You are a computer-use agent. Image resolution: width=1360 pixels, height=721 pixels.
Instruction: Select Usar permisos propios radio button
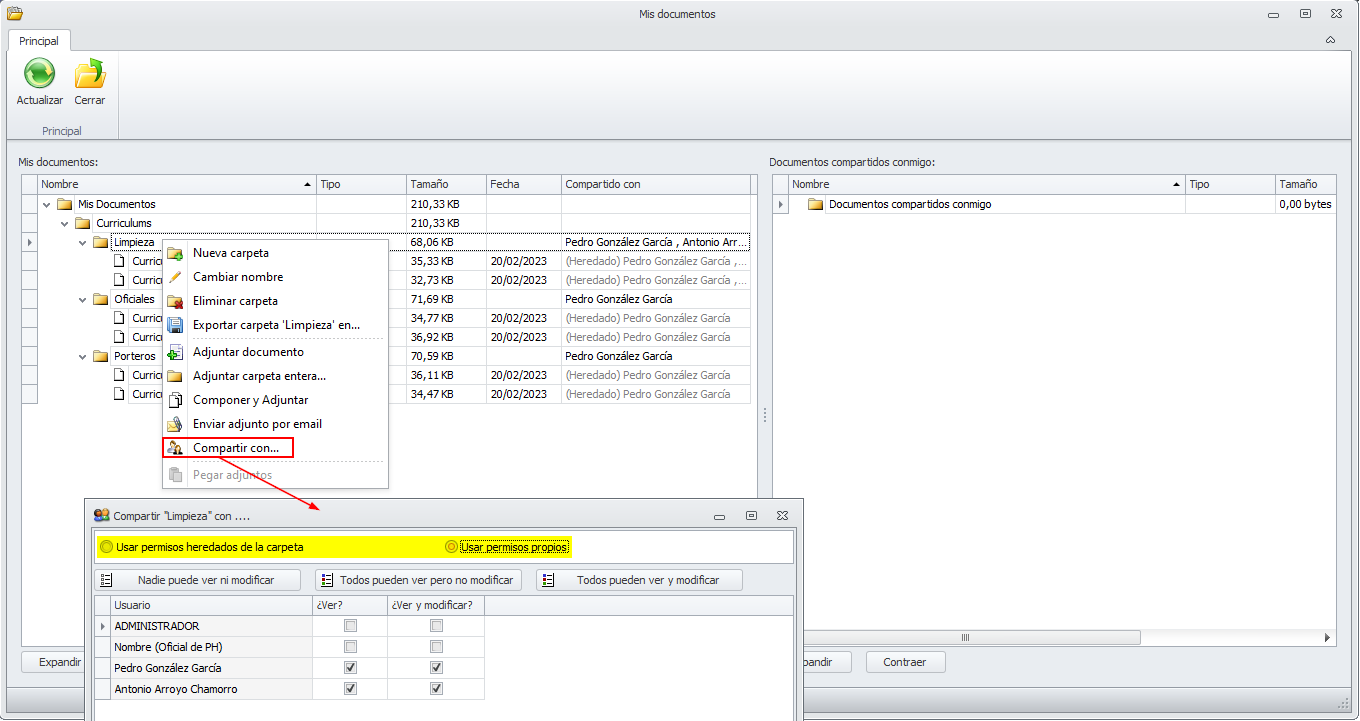click(x=452, y=547)
